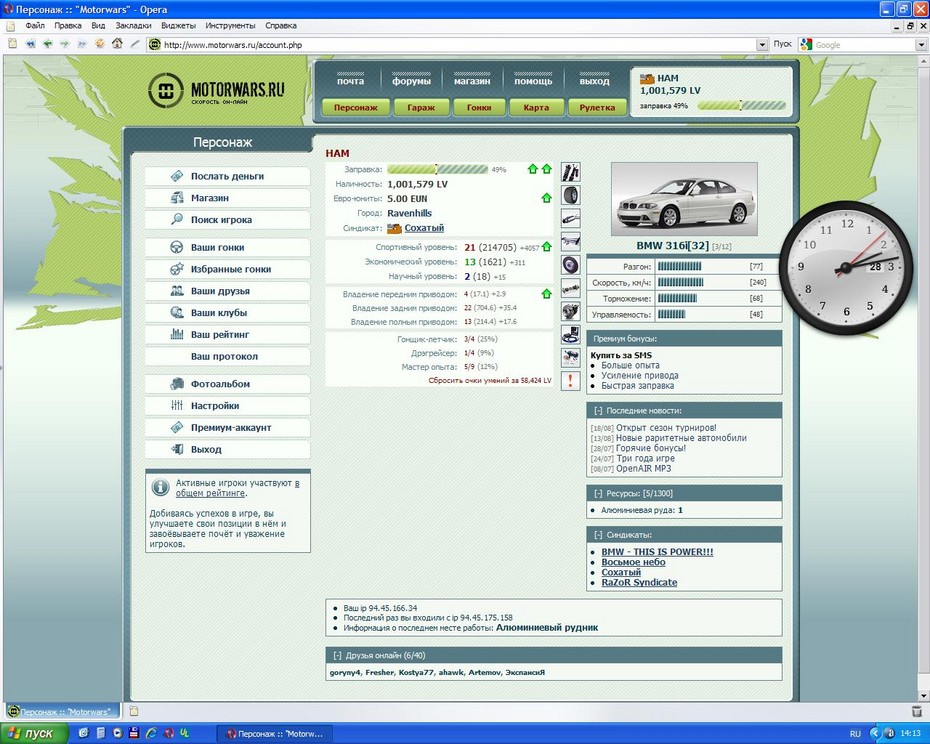Open Настройки in sidebar
The width and height of the screenshot is (930, 744).
pos(228,406)
